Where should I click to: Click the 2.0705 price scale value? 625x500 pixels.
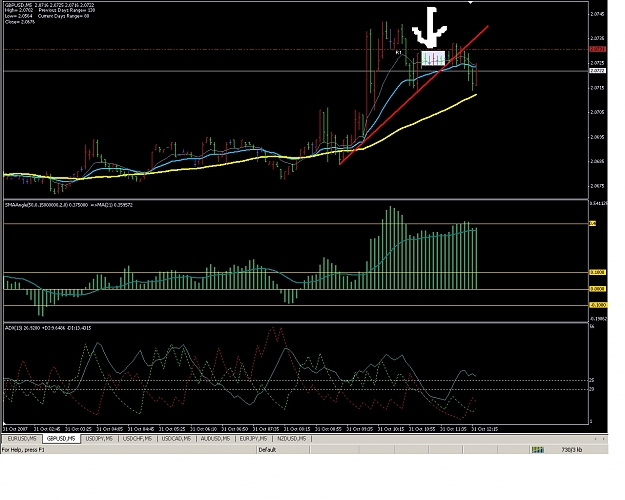click(x=597, y=112)
